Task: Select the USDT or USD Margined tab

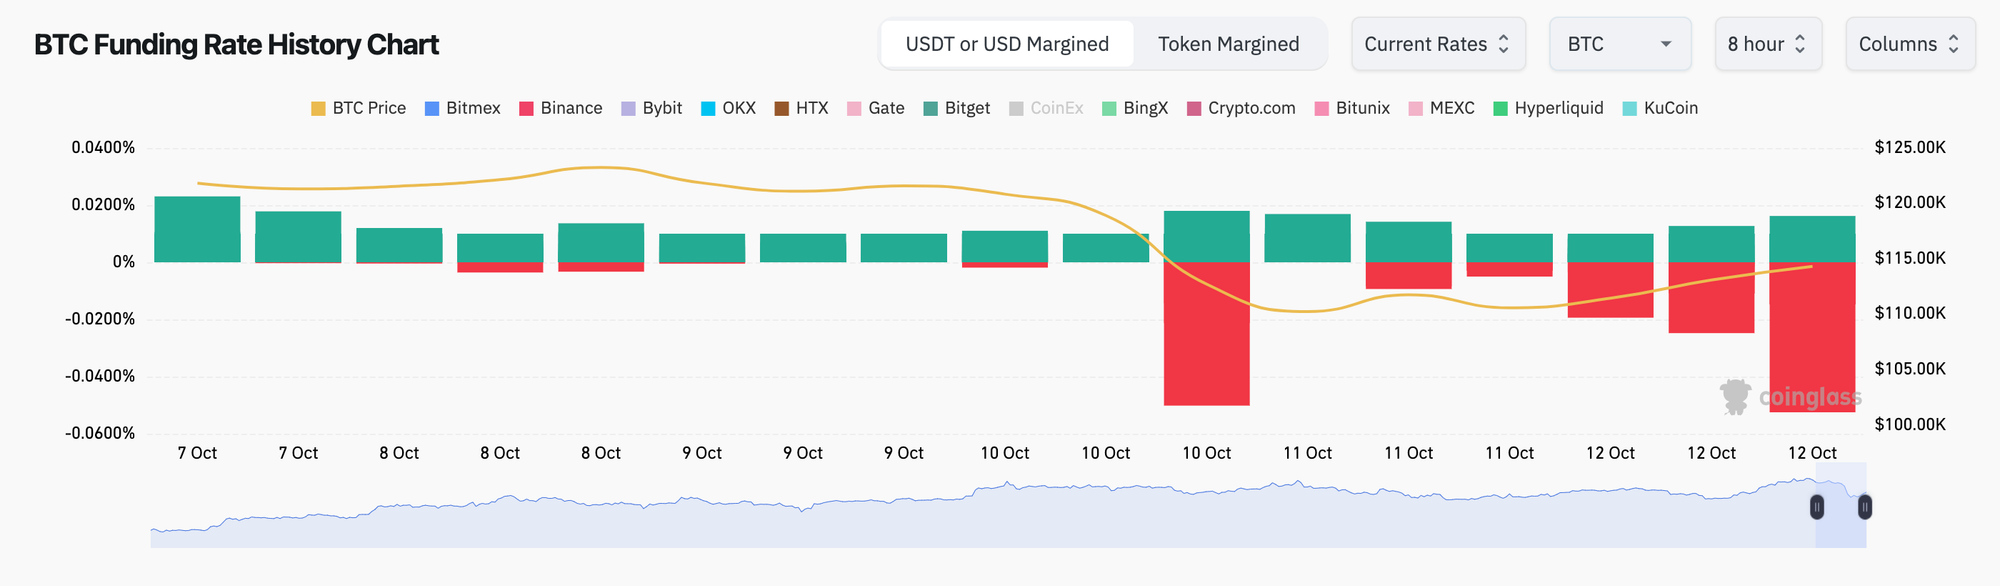Action: point(1007,44)
